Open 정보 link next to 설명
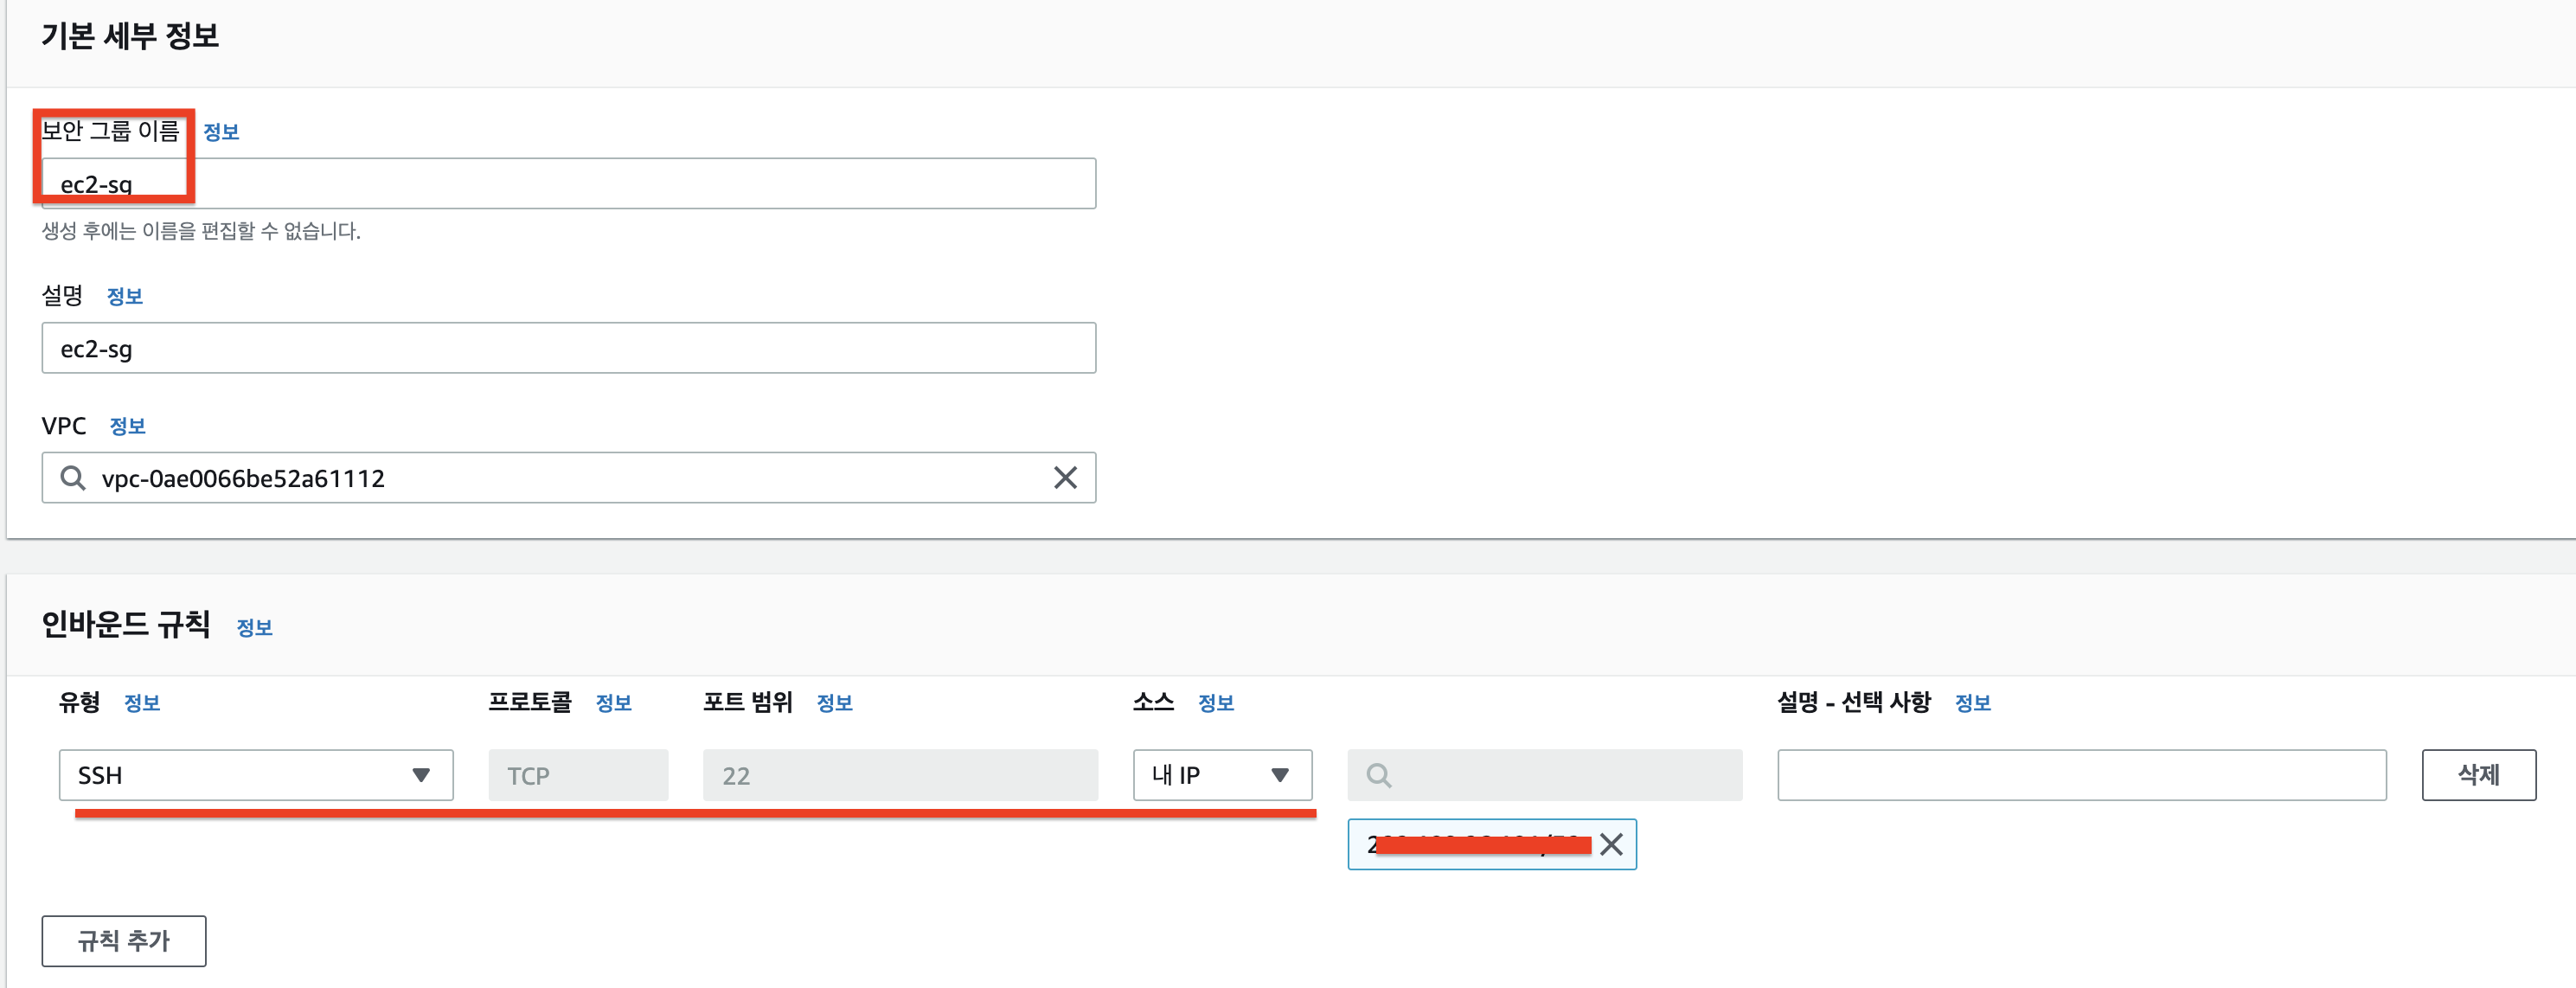Screen dimensions: 2576x988 coord(125,297)
